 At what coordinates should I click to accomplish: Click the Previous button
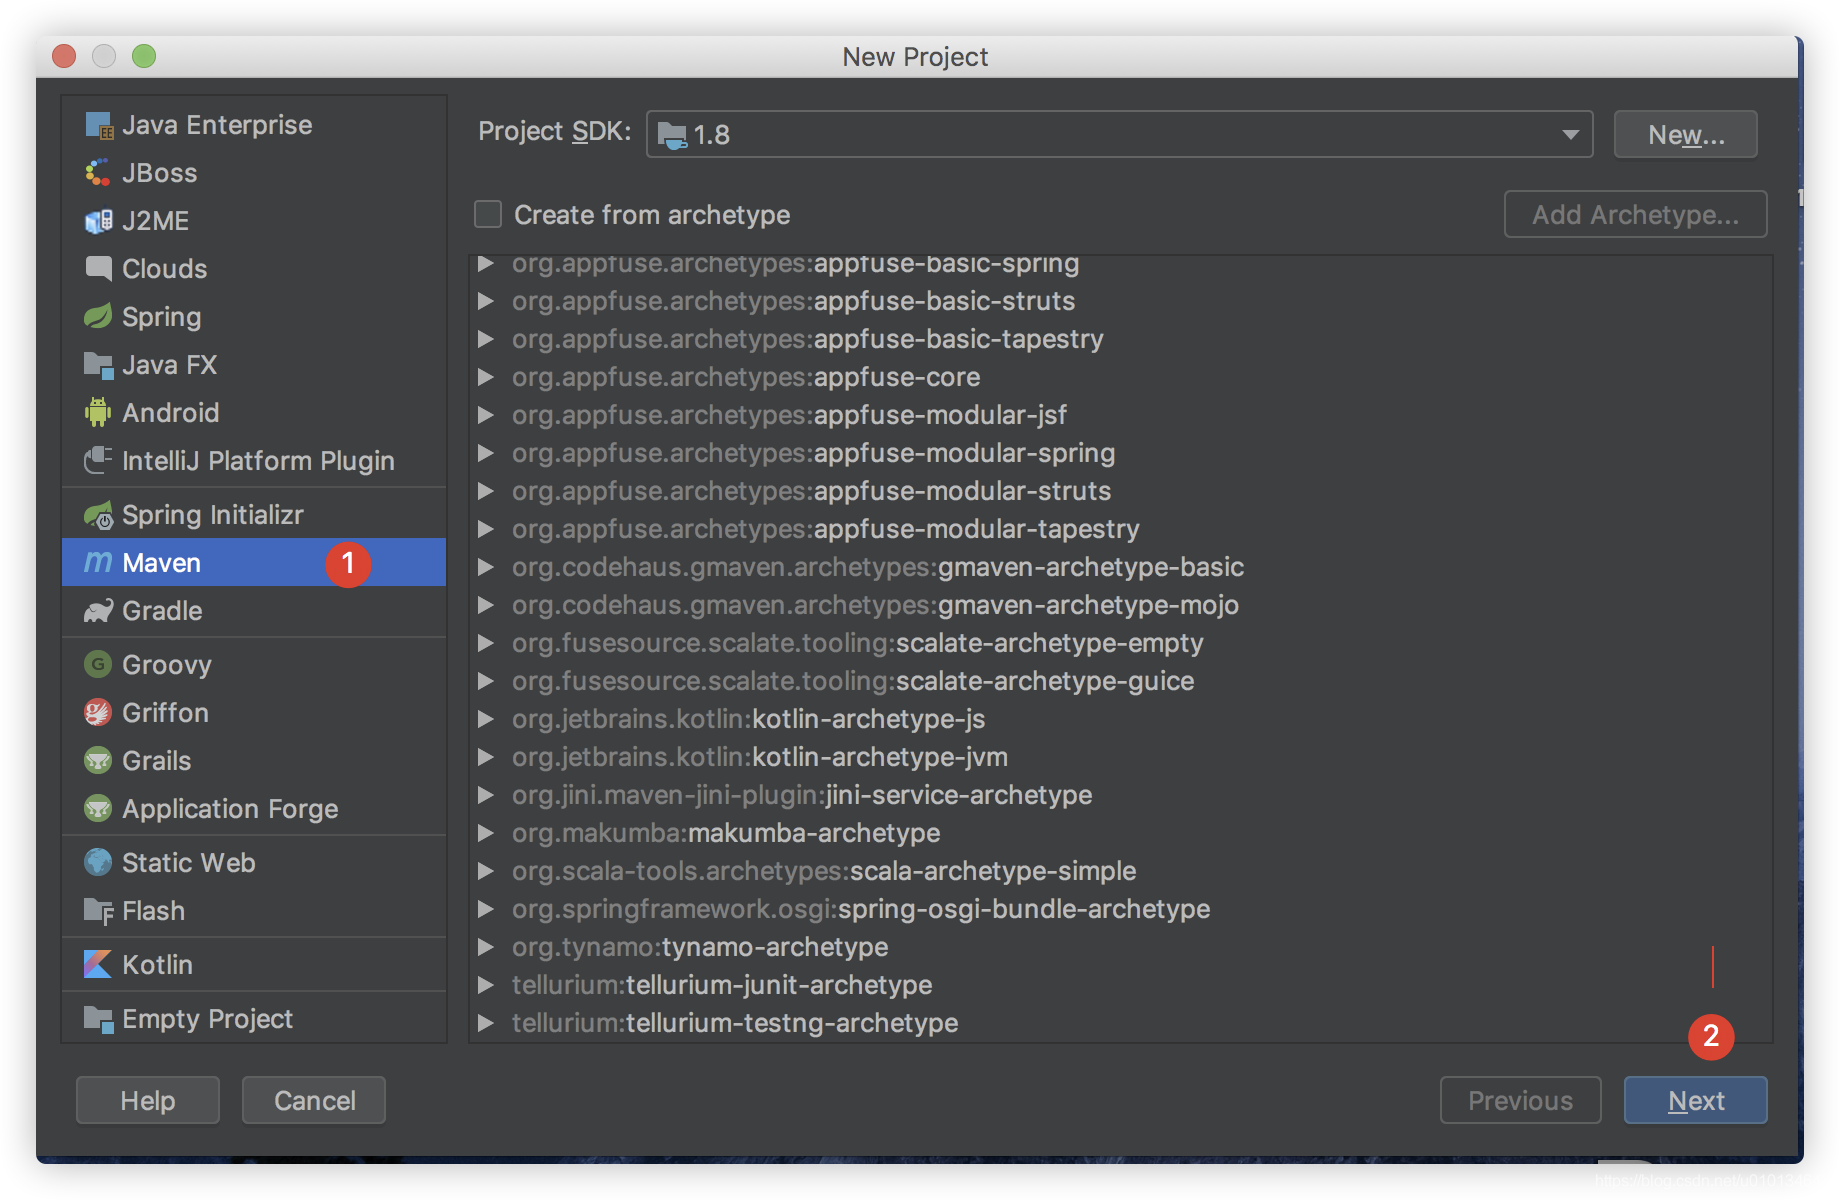point(1521,1100)
